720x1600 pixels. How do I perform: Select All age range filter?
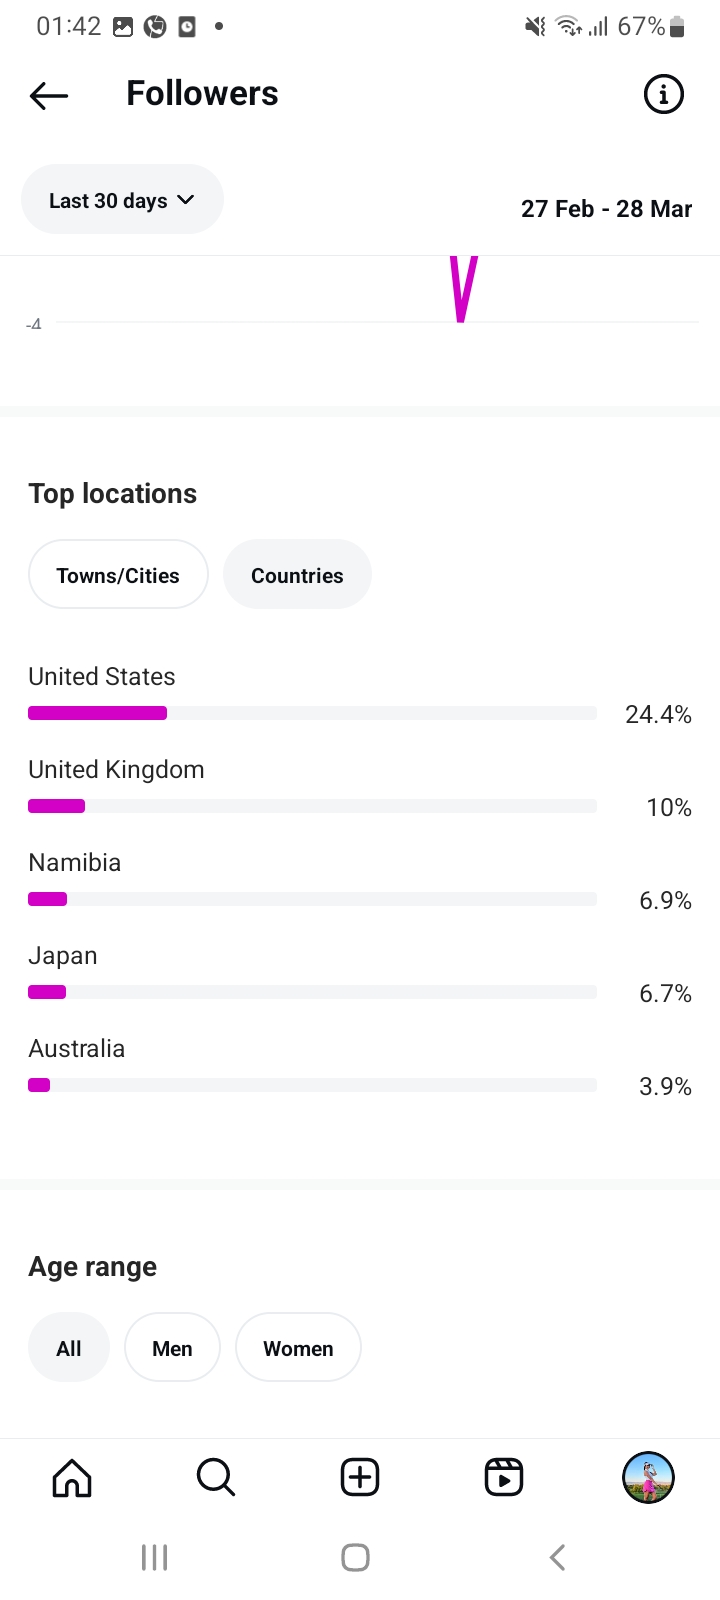69,1348
